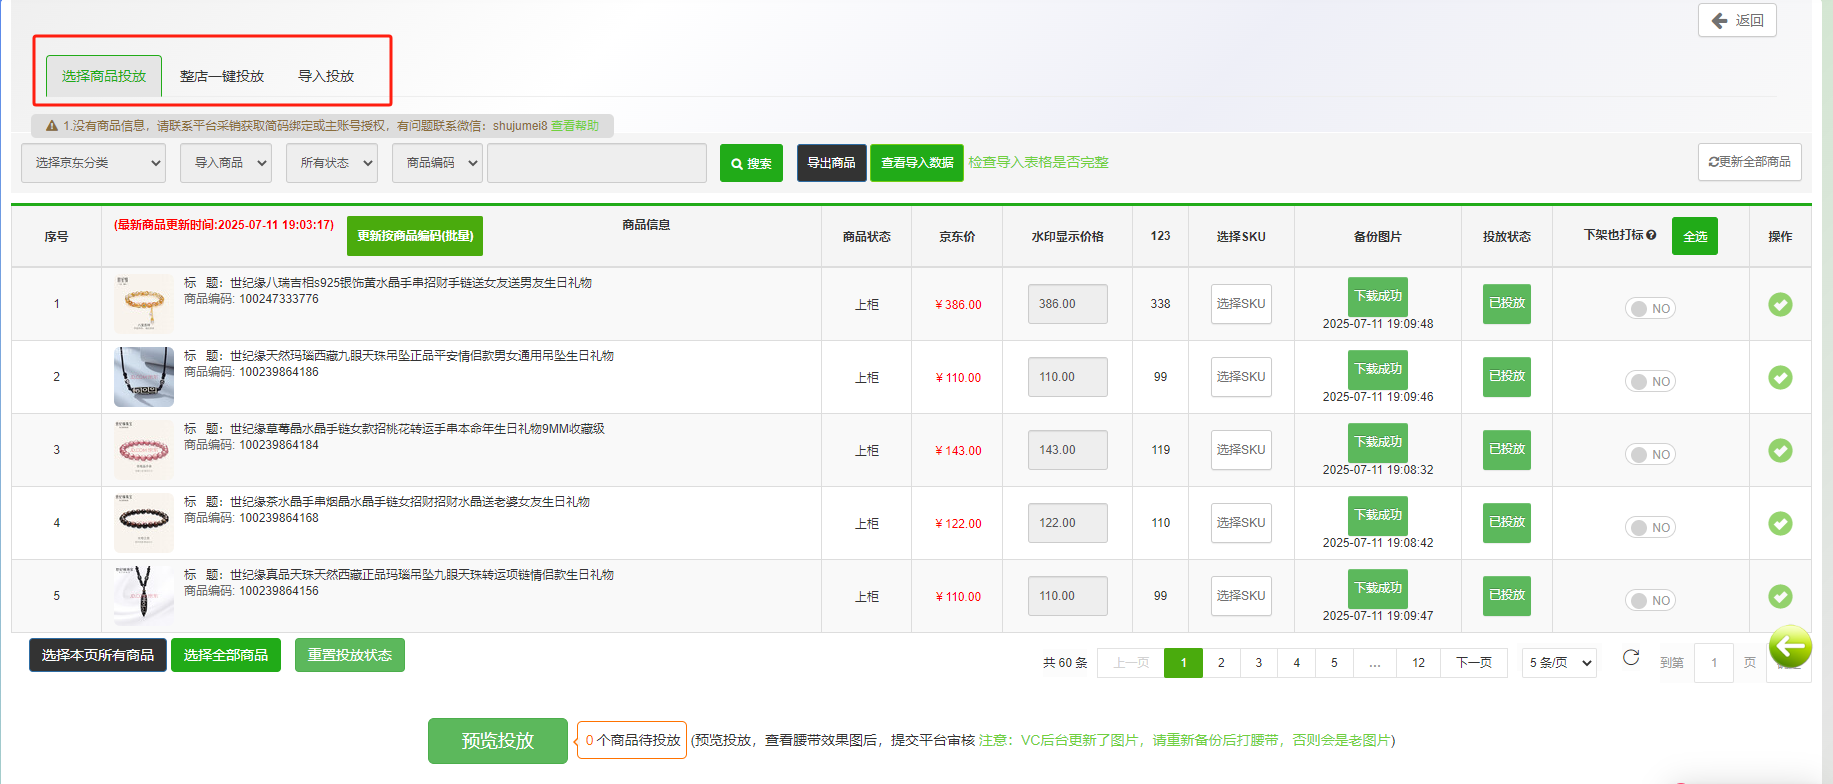Switch to the 导入投放 tab
The width and height of the screenshot is (1833, 784).
[x=326, y=76]
